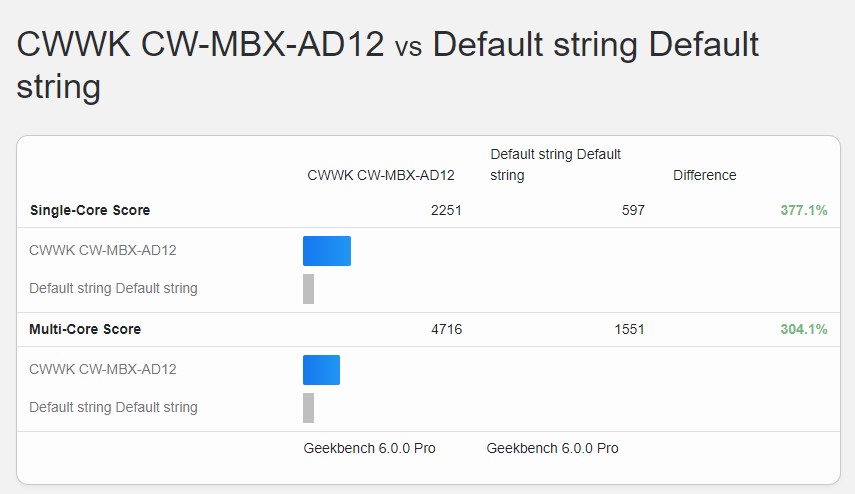Click the multi-core score value 4716
The image size is (855, 494).
445,329
